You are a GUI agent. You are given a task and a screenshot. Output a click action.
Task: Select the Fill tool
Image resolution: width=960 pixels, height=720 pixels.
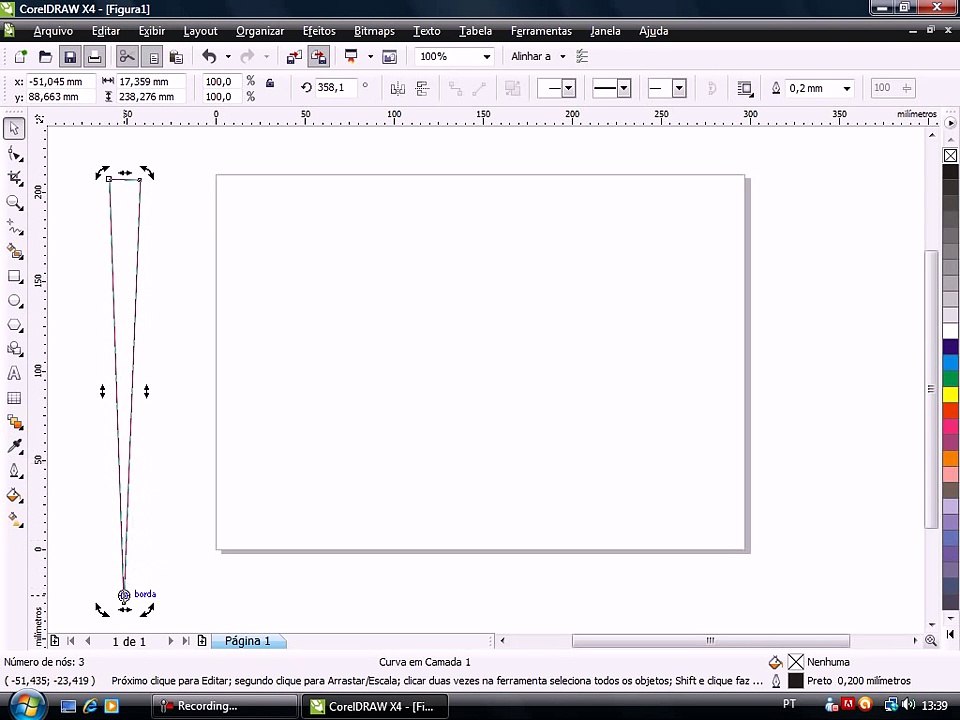[14, 495]
